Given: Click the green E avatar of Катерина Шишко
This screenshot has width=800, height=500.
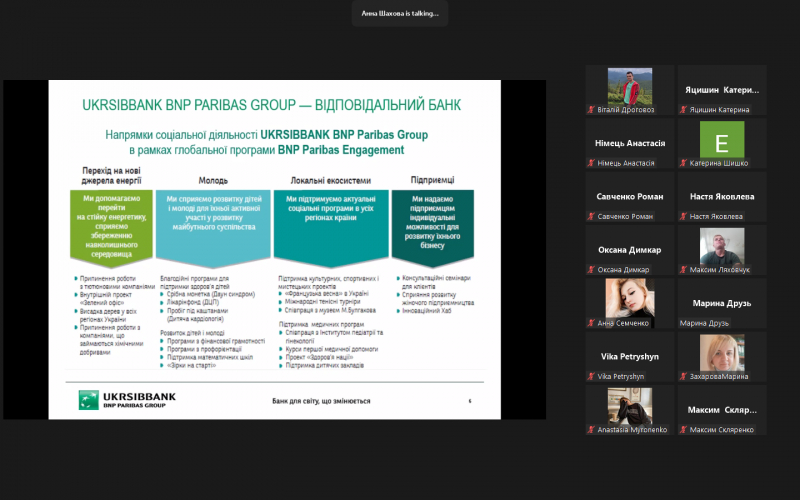Looking at the screenshot, I should [x=722, y=139].
